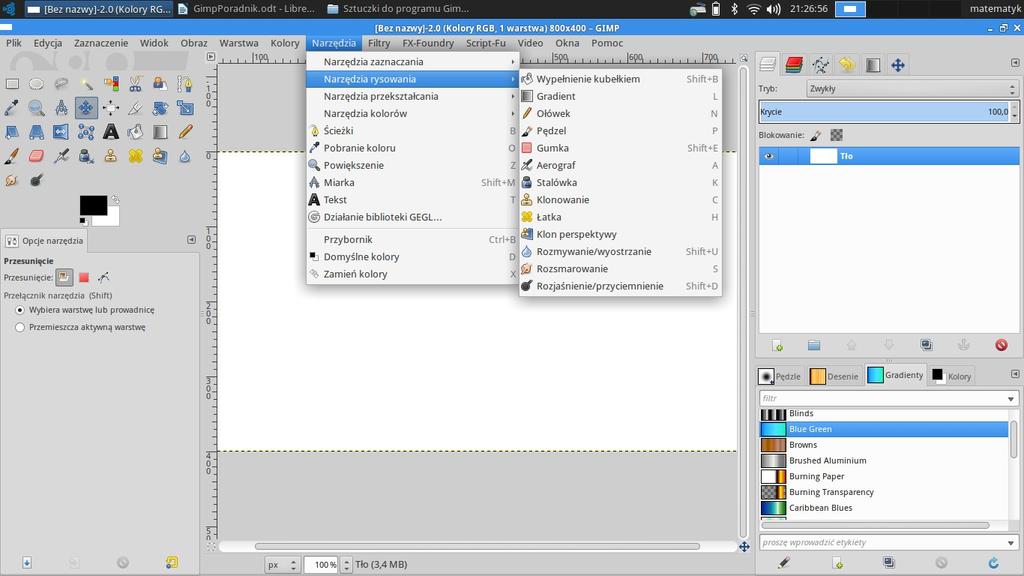Select the Dodge/Burn tool in toolbox
1024x576 pixels.
pyautogui.click(x=37, y=180)
